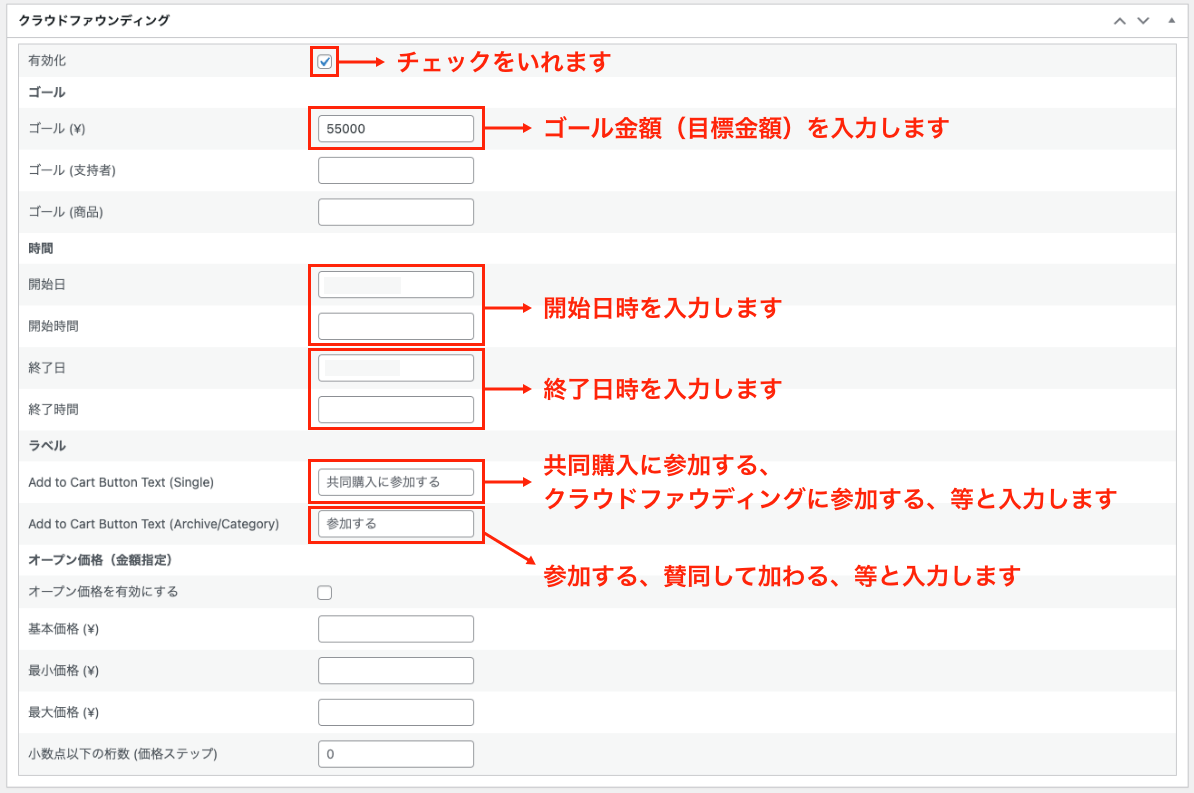Focus the ゴール (商品) input field
Image resolution: width=1194 pixels, height=793 pixels.
(395, 212)
